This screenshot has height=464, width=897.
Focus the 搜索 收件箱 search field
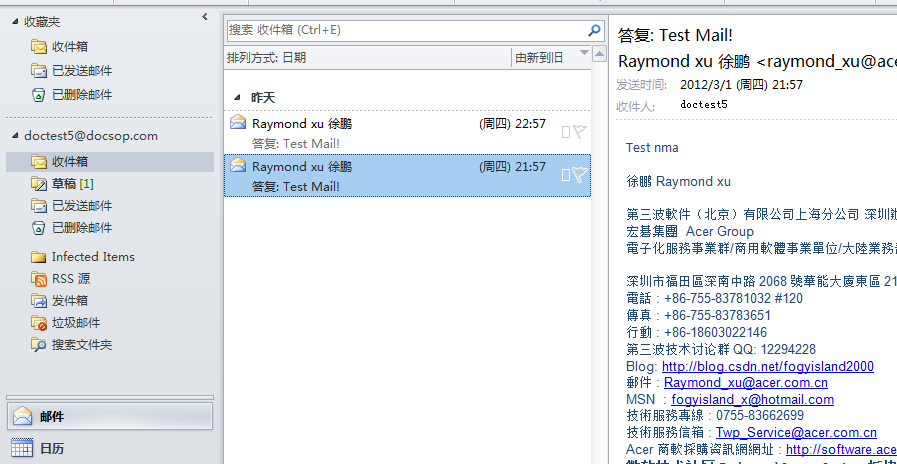407,30
